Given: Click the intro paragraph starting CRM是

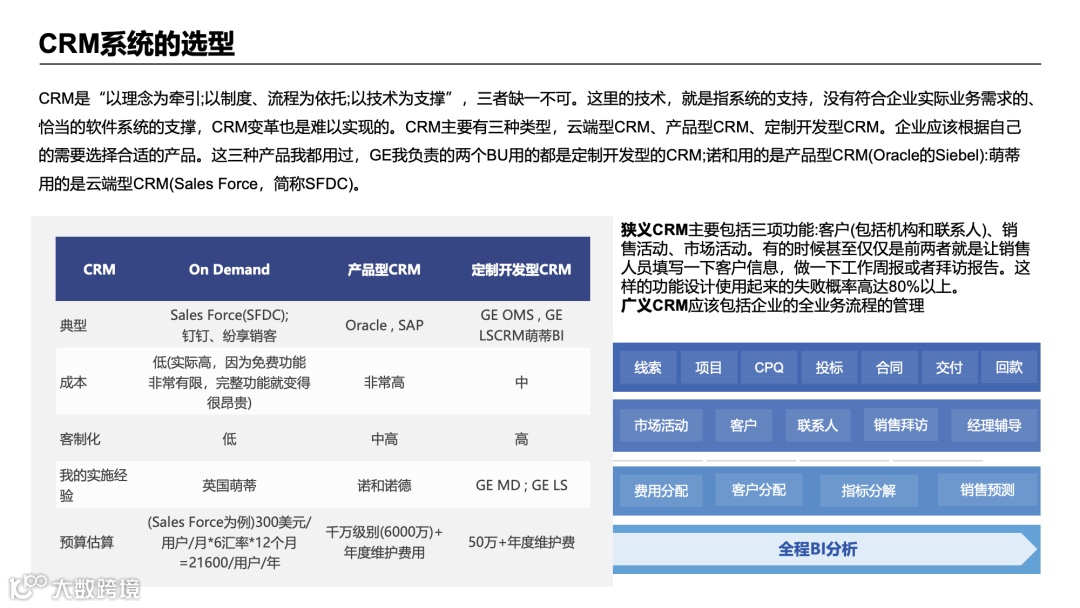Looking at the screenshot, I should click(537, 141).
